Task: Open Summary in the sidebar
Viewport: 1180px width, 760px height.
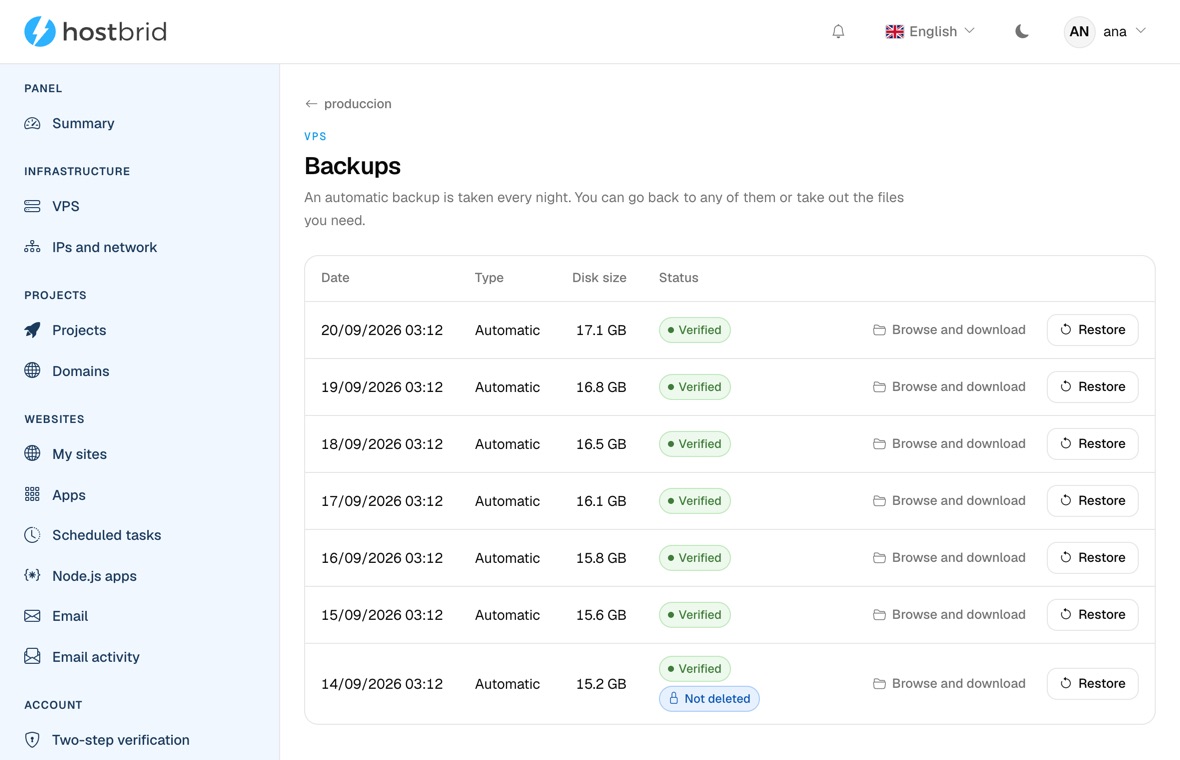Action: [x=83, y=123]
